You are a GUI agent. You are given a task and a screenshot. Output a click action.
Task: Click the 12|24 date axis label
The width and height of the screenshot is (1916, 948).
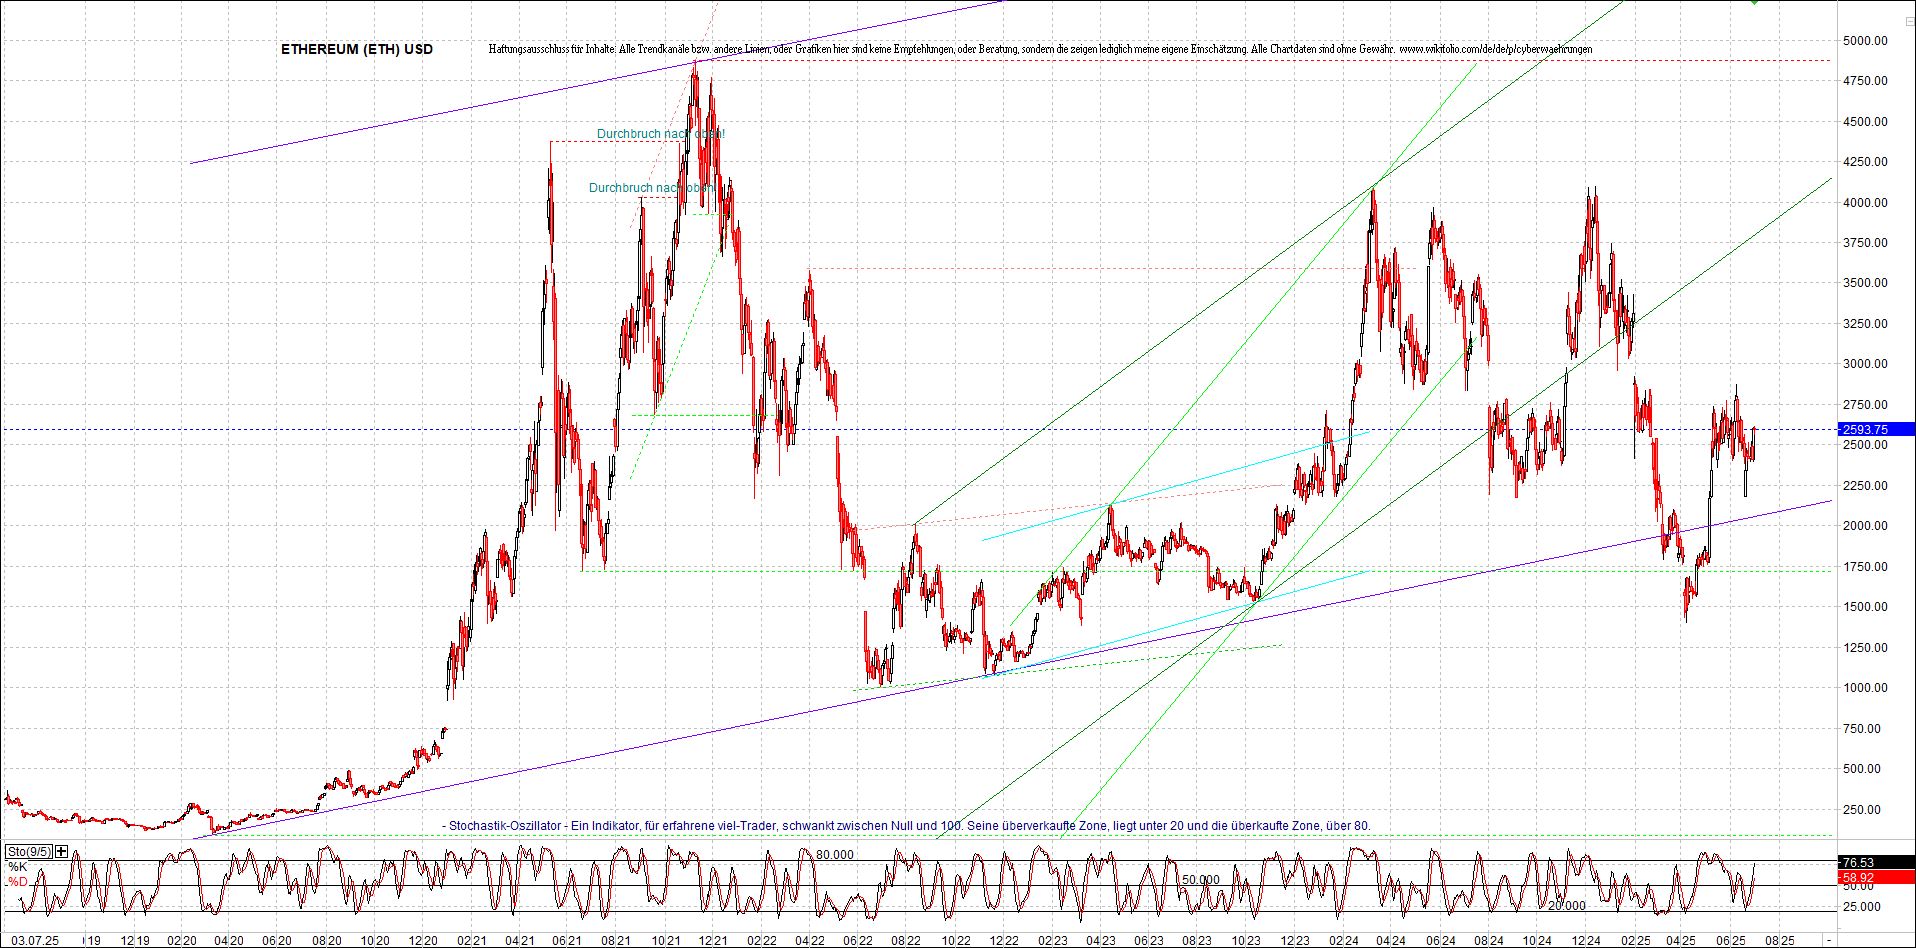pyautogui.click(x=1586, y=941)
